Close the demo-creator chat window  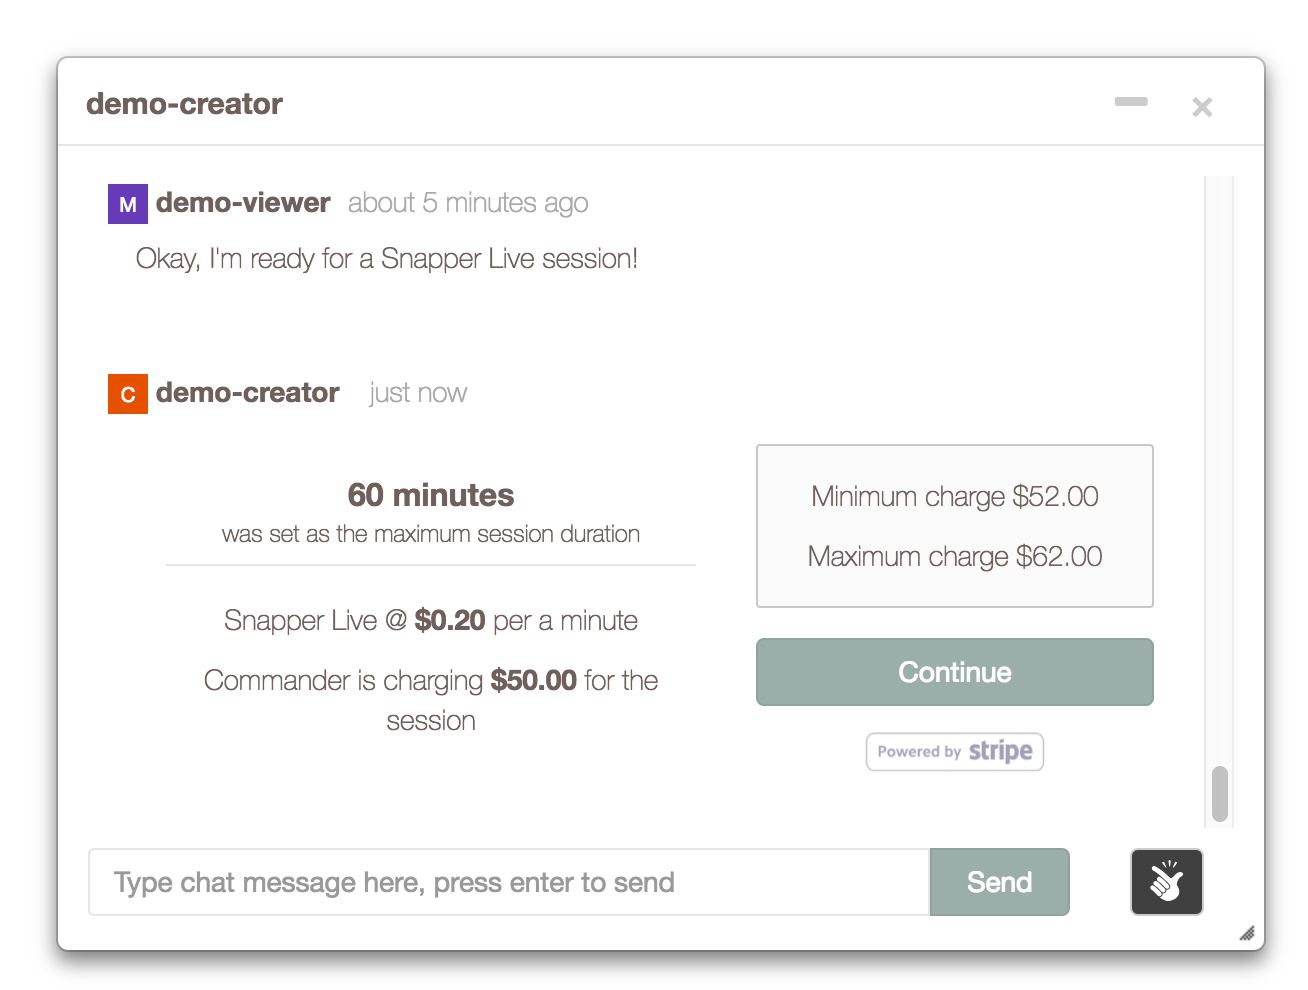1202,107
